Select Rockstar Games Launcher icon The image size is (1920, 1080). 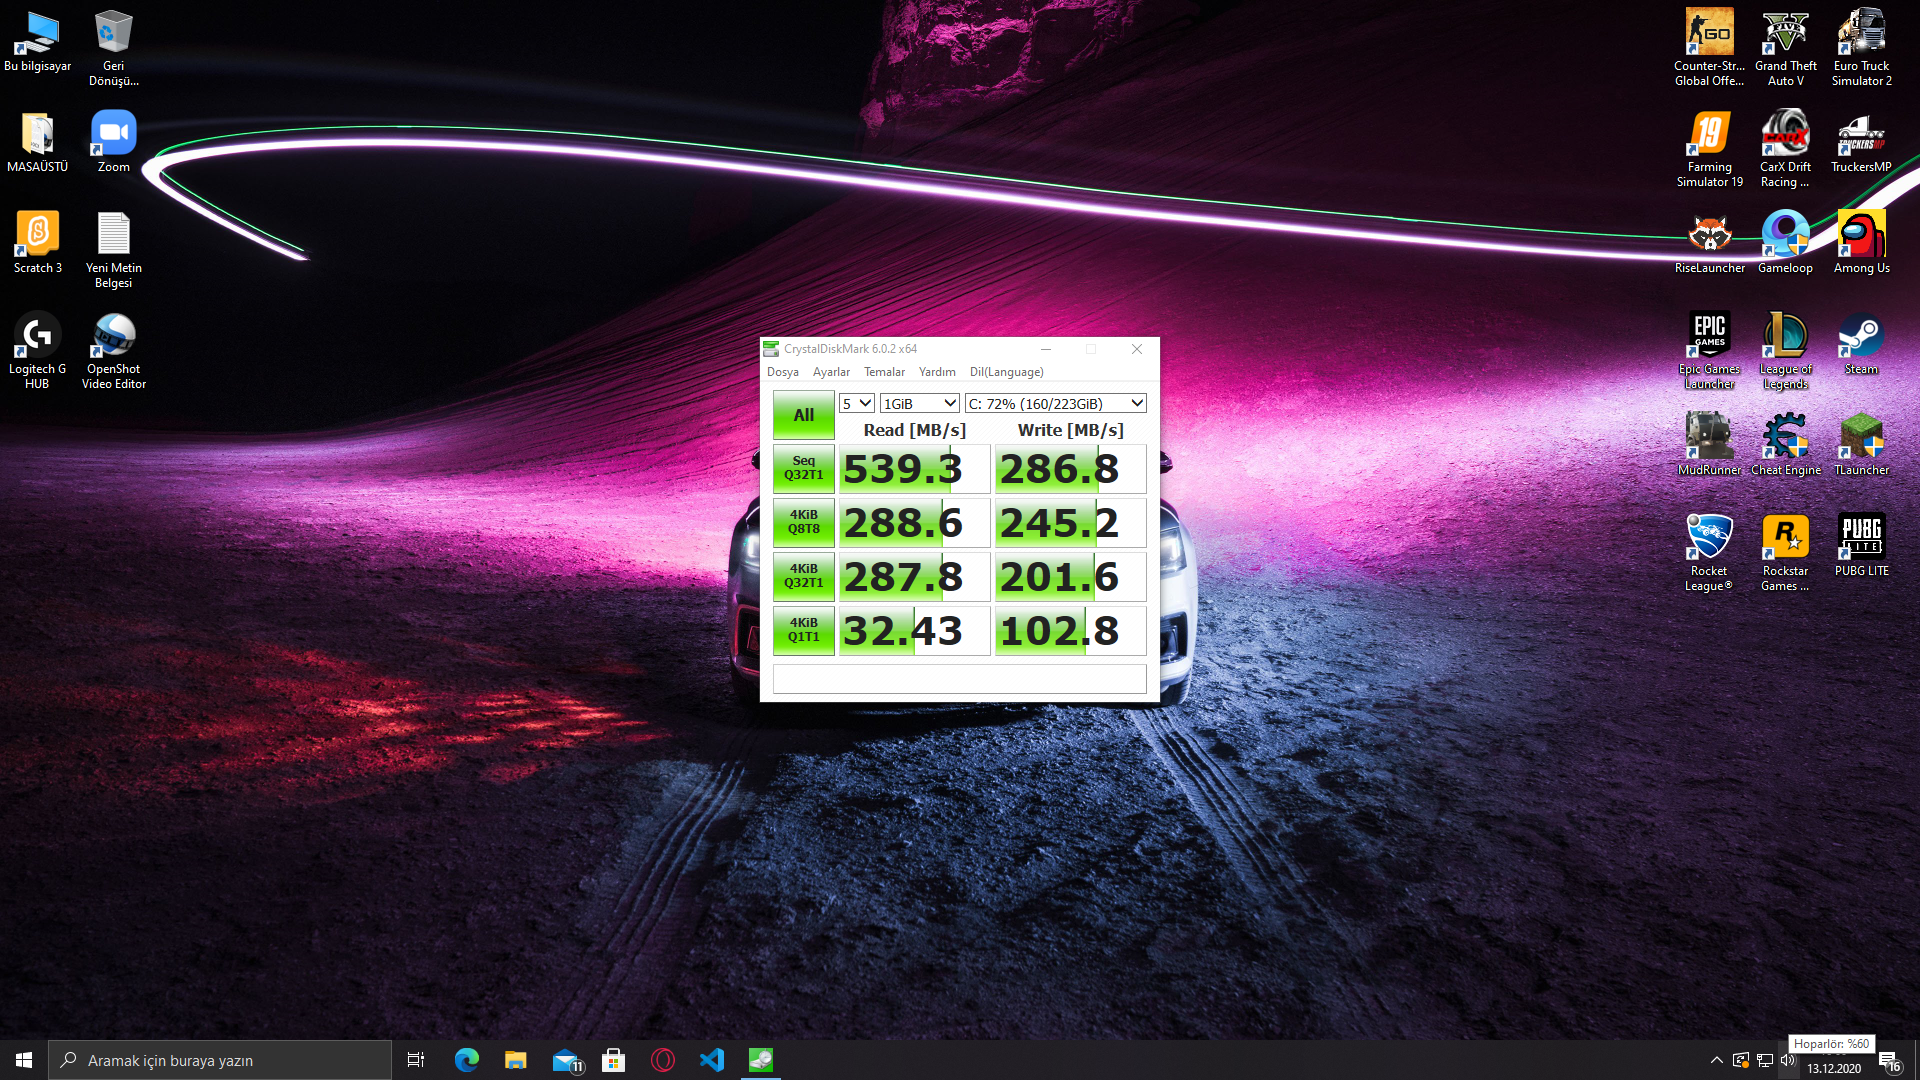coord(1786,553)
